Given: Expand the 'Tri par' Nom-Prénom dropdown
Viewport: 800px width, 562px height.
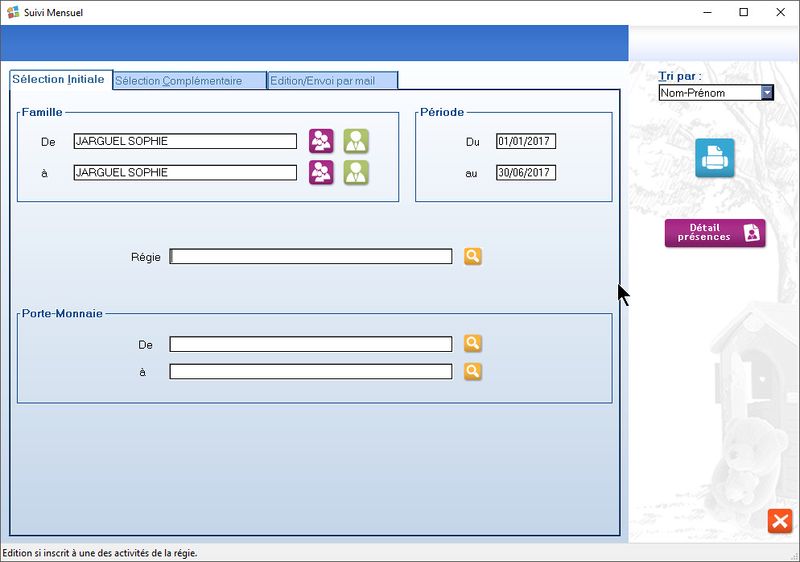Looking at the screenshot, I should [767, 93].
